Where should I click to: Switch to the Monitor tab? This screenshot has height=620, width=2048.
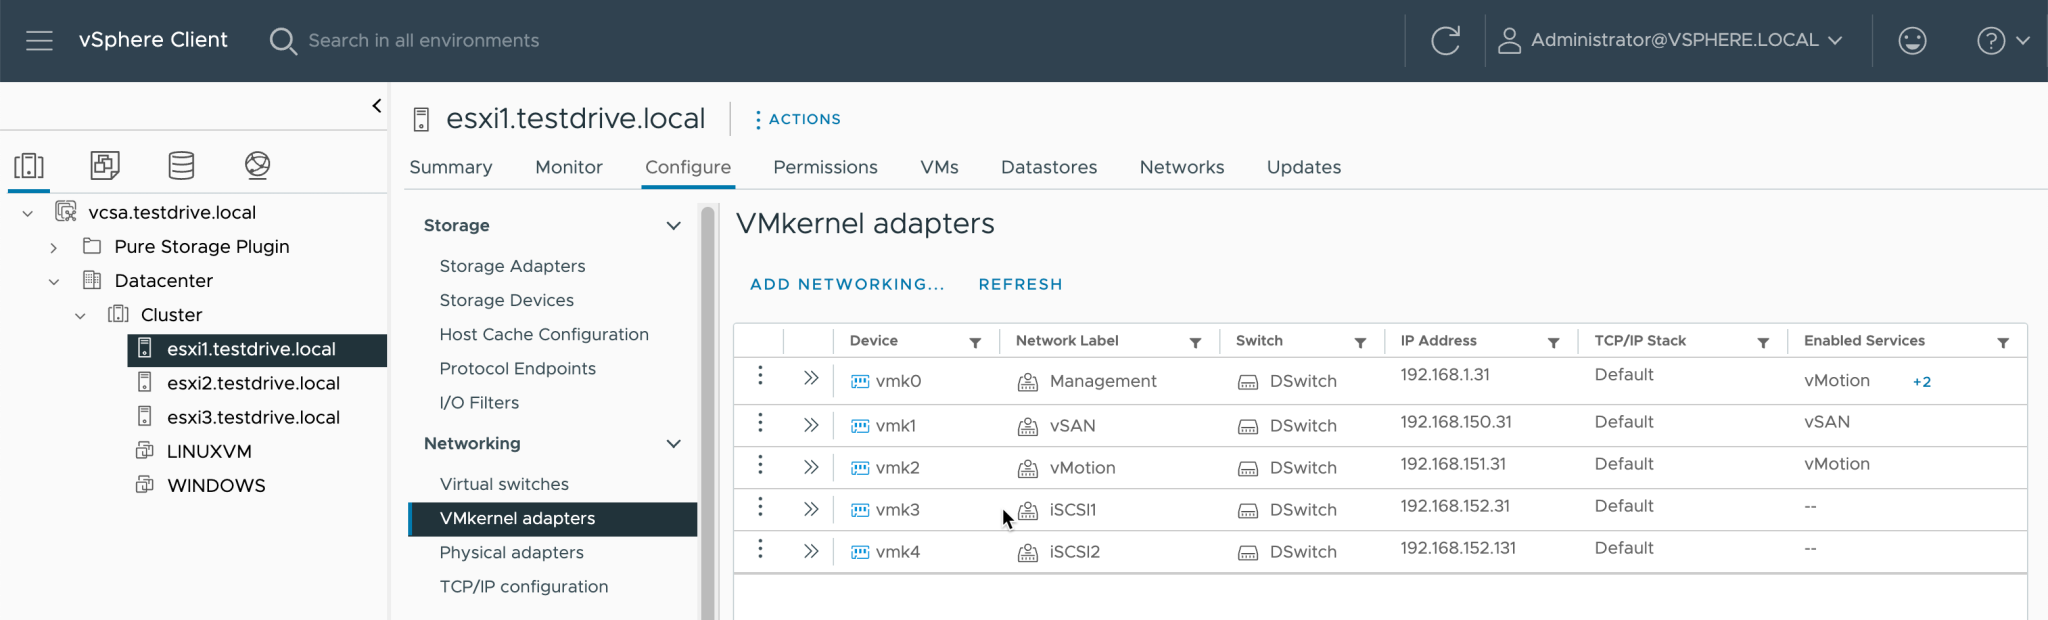pyautogui.click(x=568, y=167)
